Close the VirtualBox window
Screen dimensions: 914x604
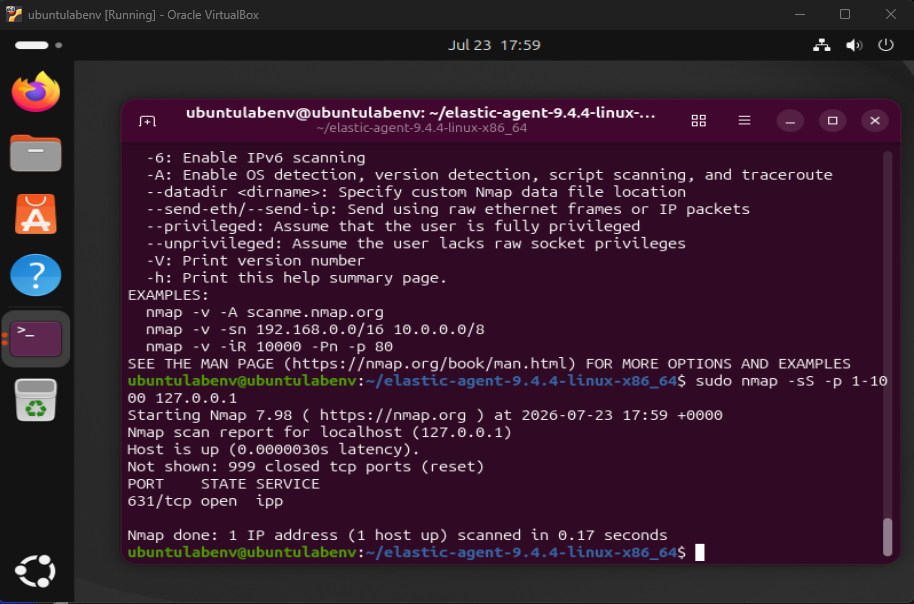coord(890,15)
